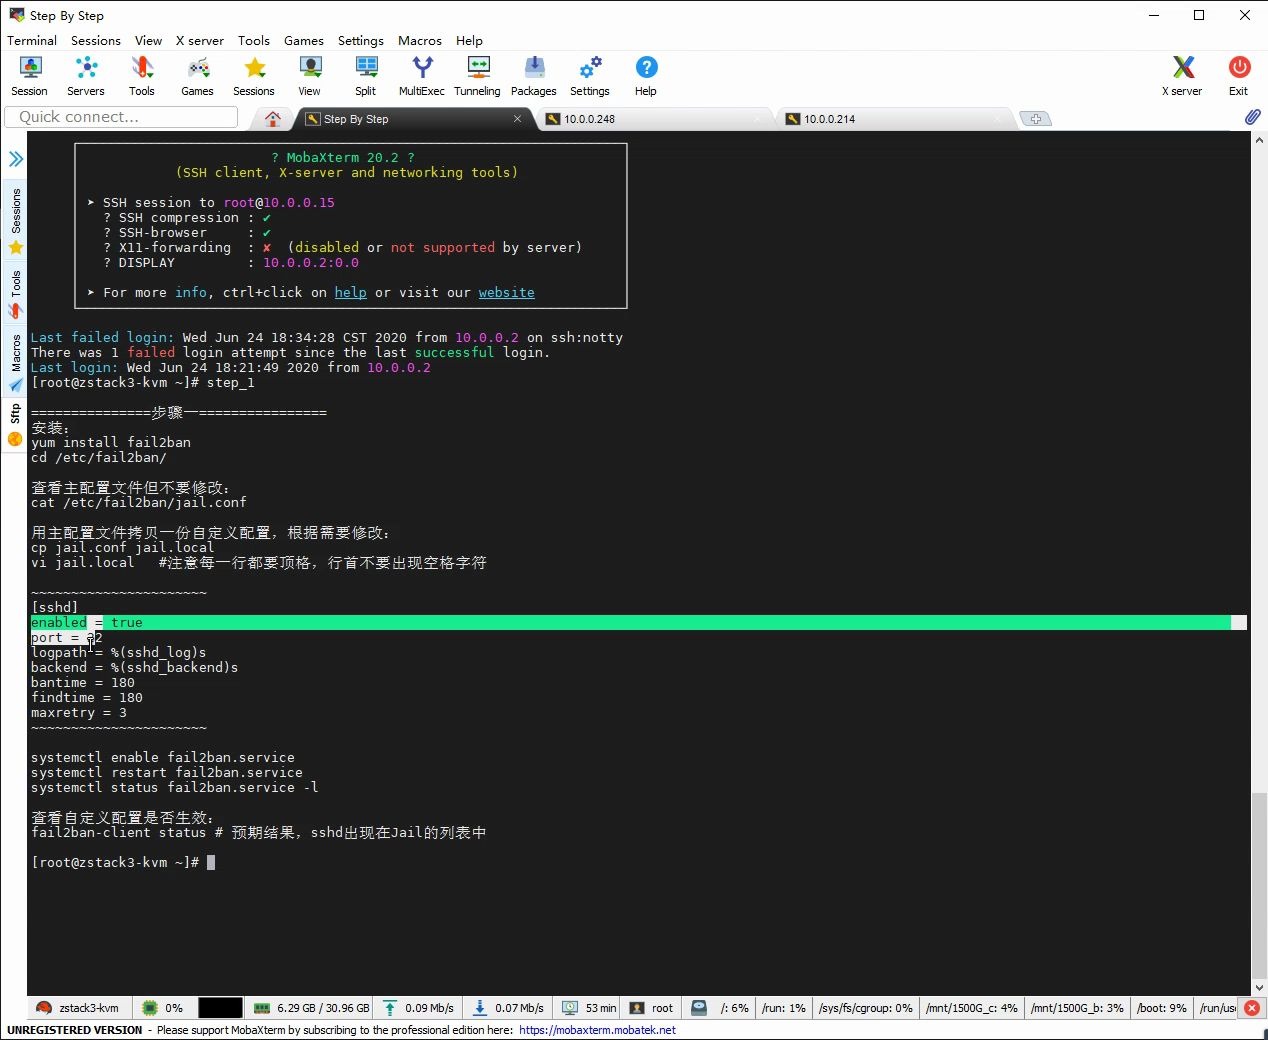Click the scrollbar down arrow
Image resolution: width=1268 pixels, height=1040 pixels.
click(x=1259, y=987)
